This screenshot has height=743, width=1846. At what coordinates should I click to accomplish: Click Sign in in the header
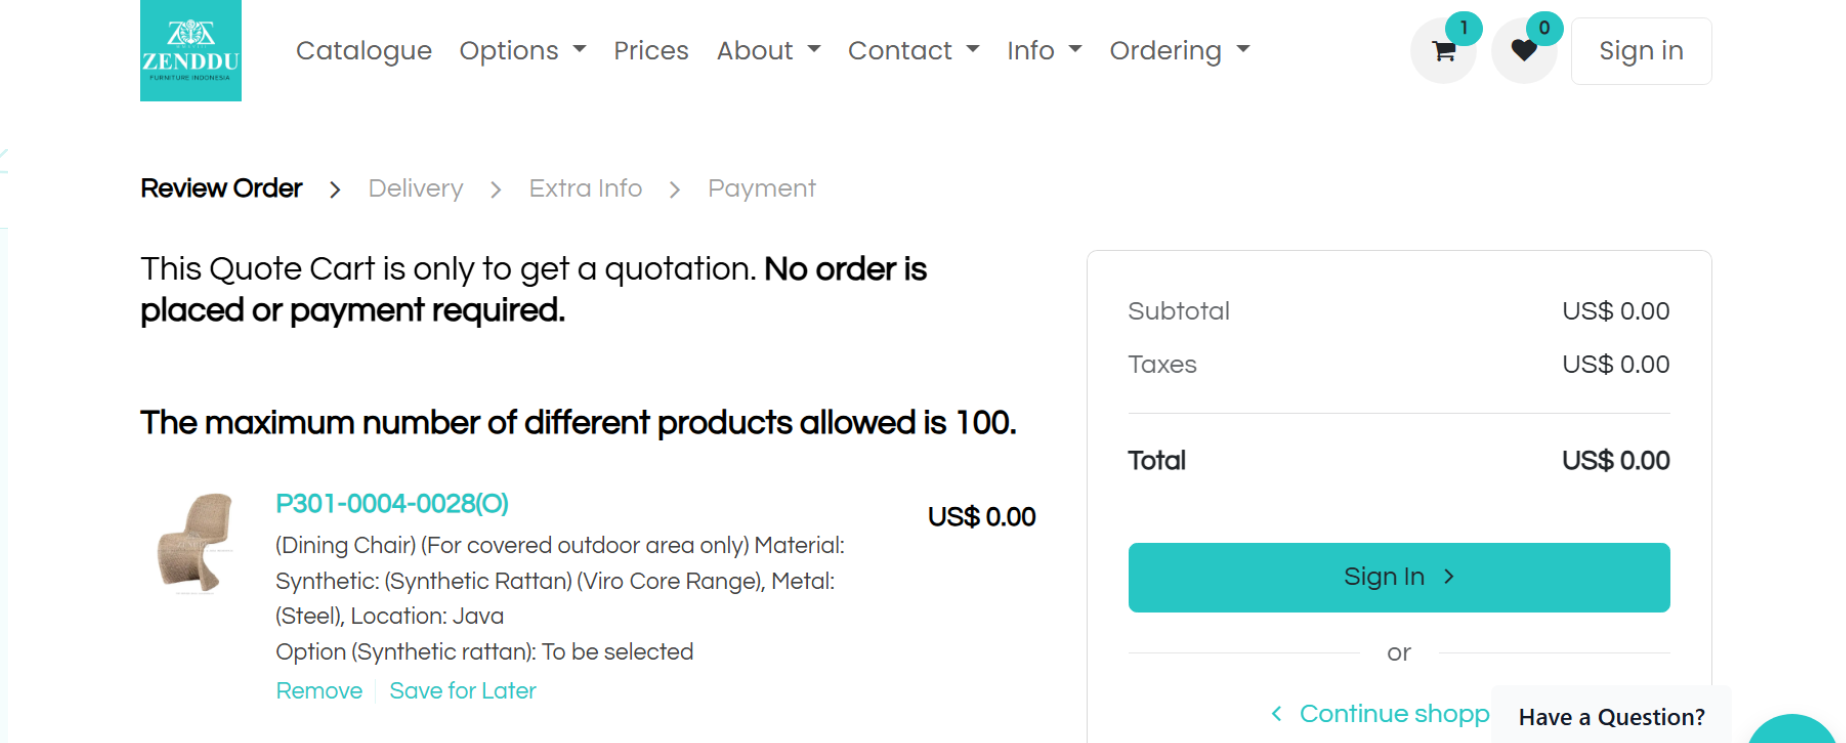(1641, 51)
